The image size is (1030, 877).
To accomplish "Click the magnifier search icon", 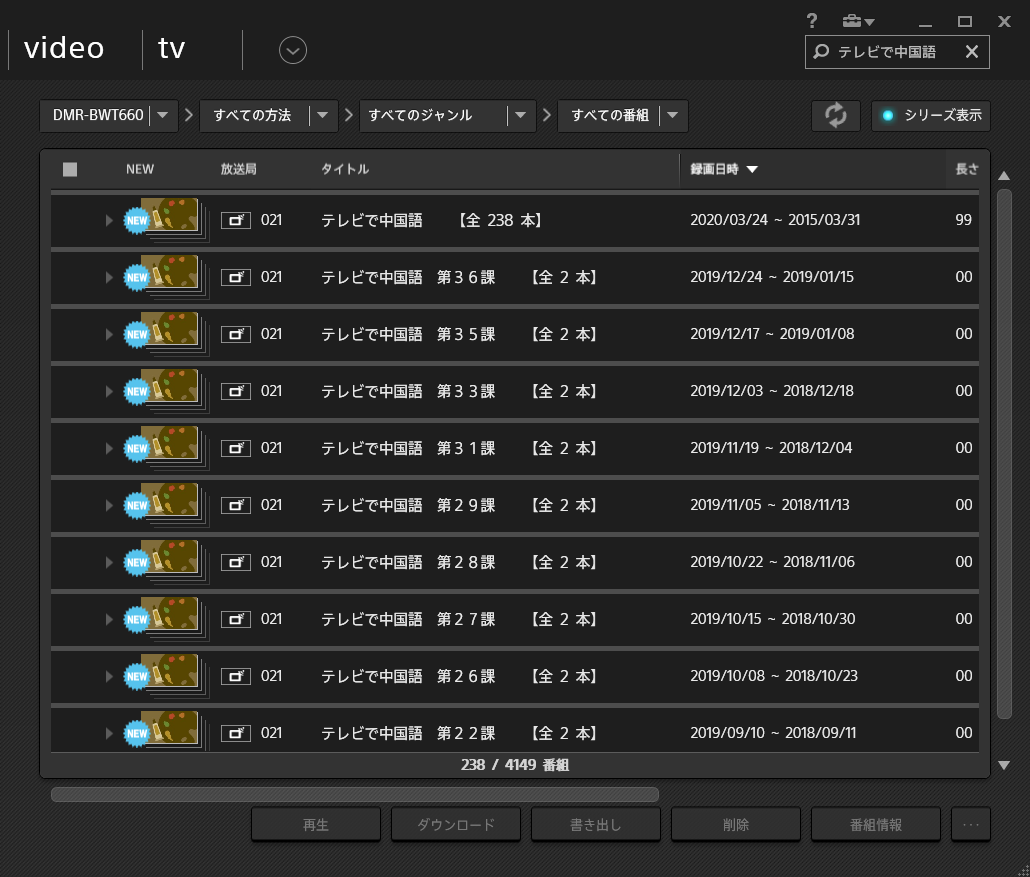I will [821, 52].
